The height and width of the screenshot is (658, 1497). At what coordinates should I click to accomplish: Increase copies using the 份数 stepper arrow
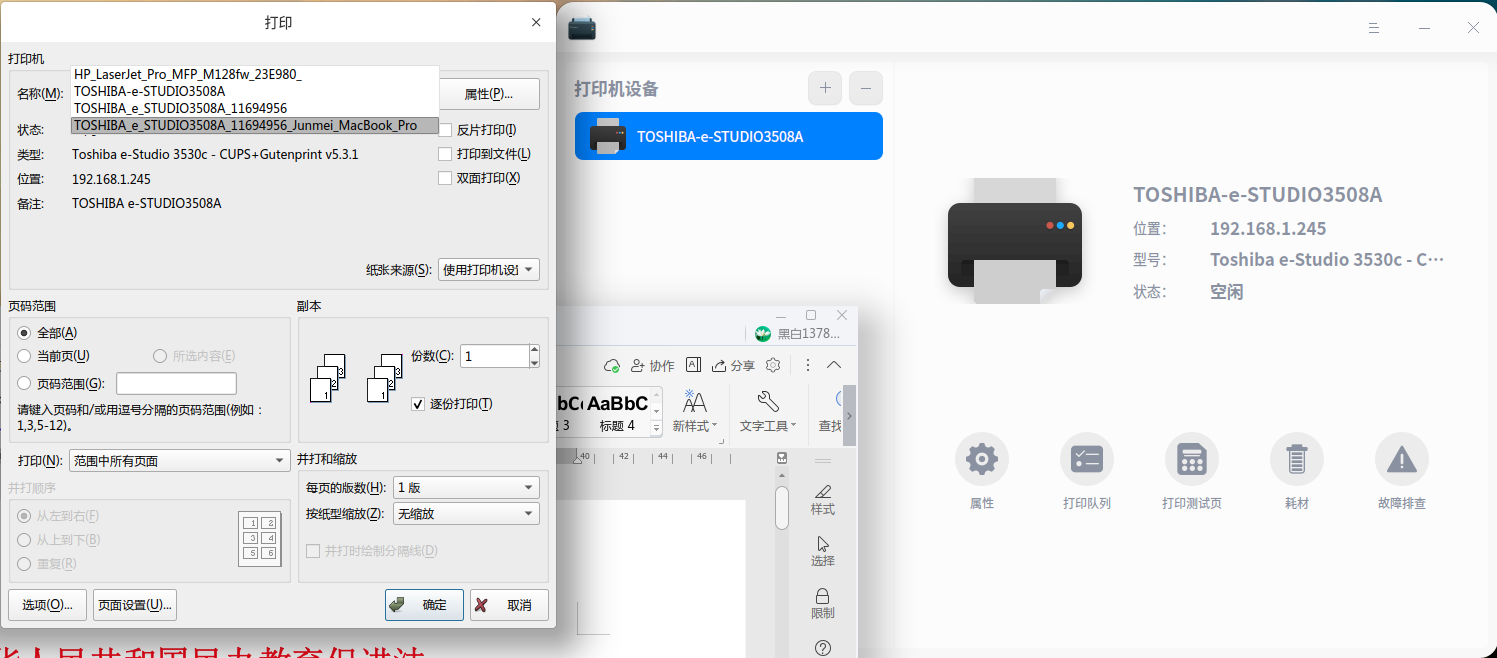532,350
